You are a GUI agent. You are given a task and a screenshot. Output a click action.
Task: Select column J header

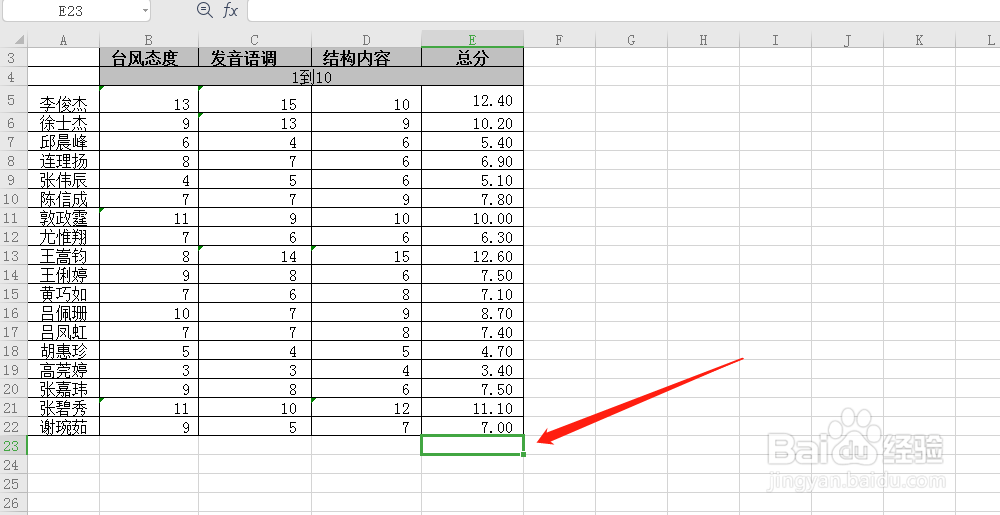[x=848, y=40]
